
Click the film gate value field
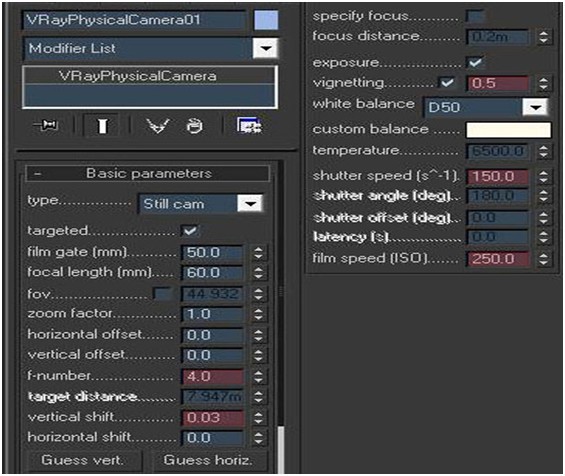pyautogui.click(x=212, y=253)
